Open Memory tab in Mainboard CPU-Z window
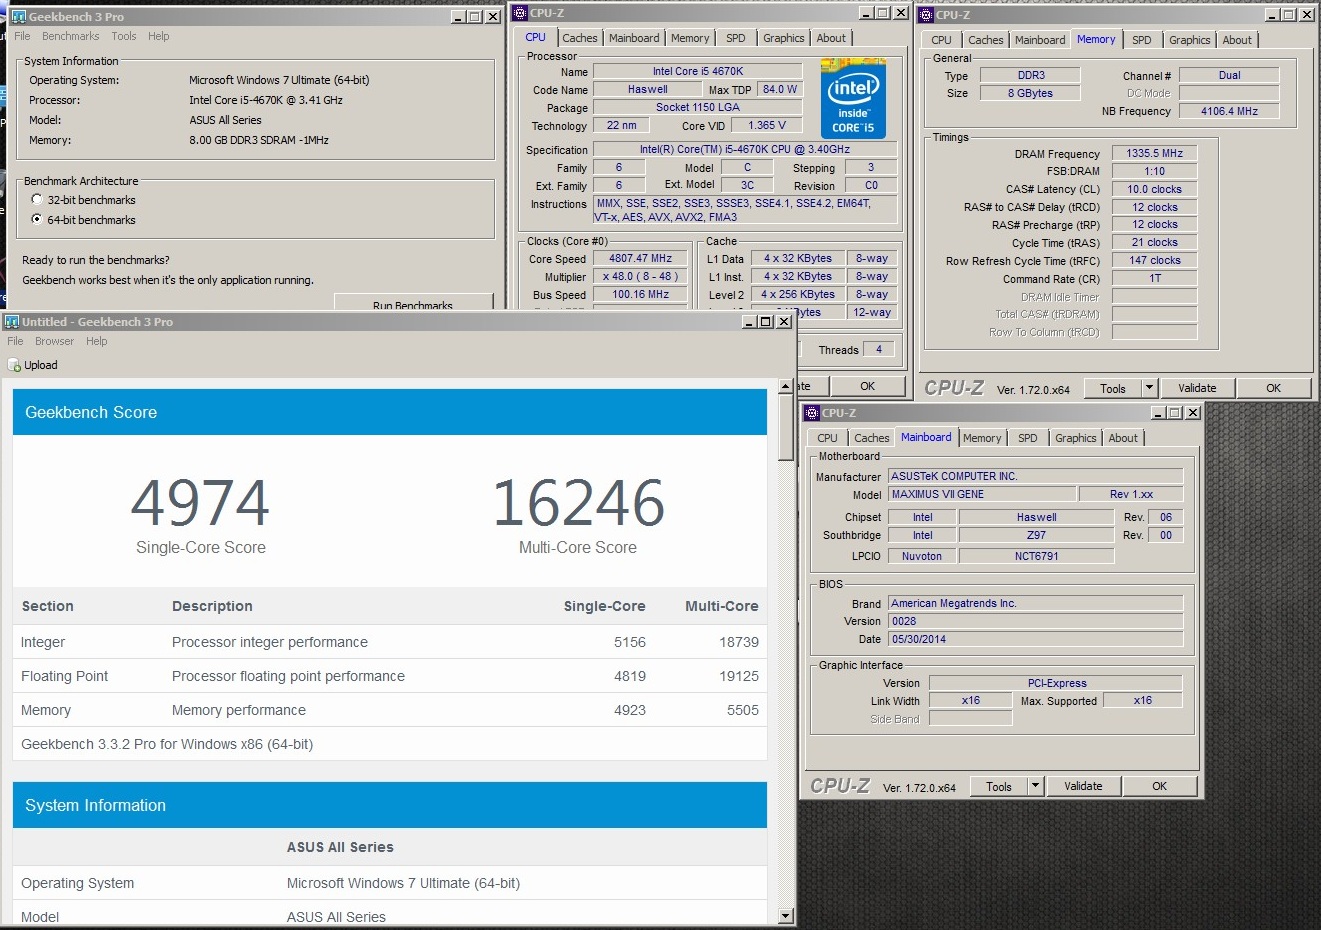The image size is (1321, 930). pos(982,438)
